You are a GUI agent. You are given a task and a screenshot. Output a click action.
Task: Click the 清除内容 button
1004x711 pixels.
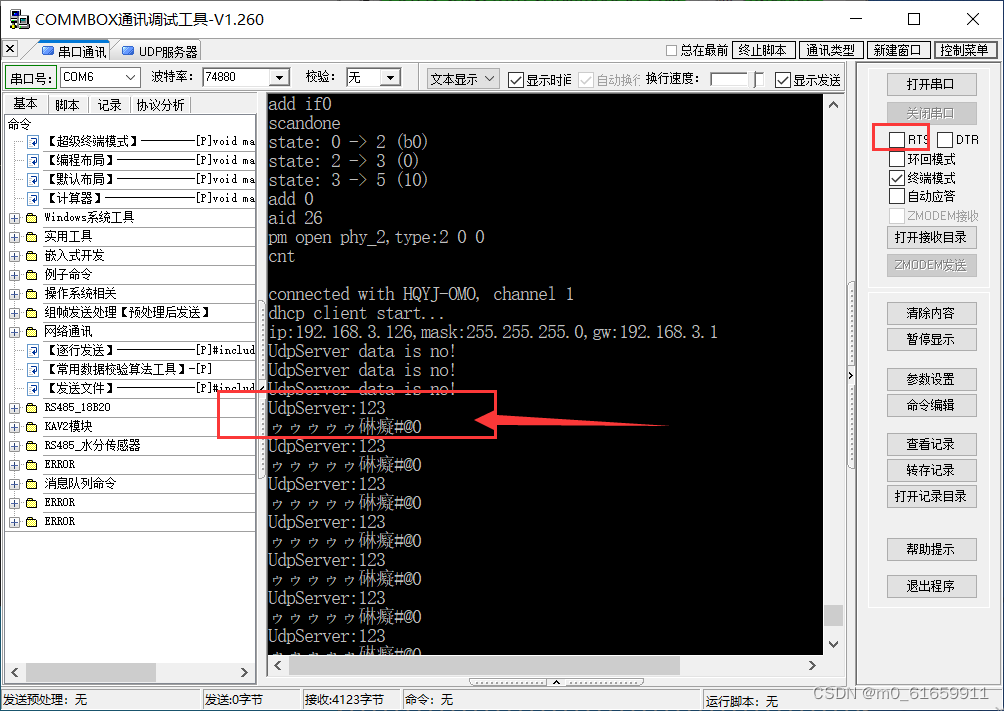931,313
